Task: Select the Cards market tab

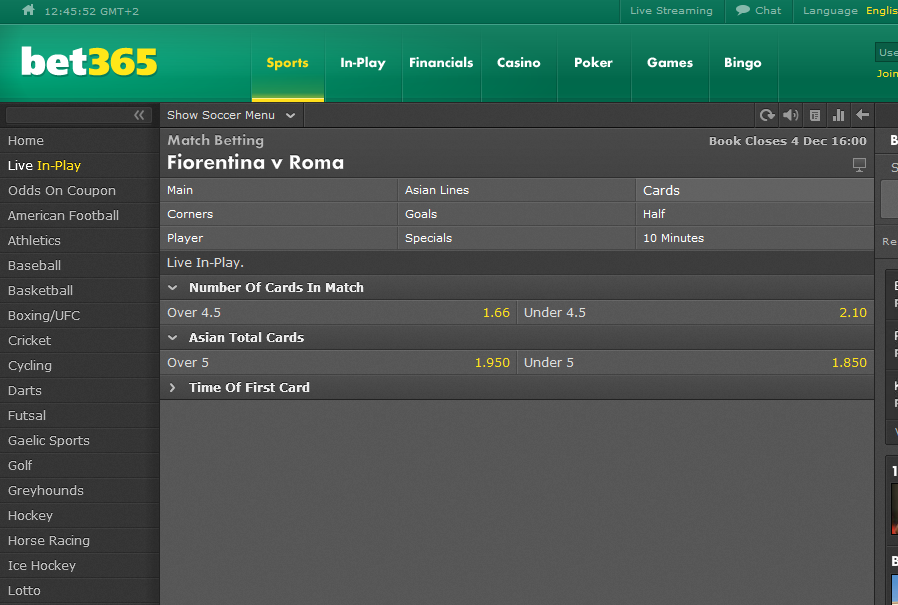Action: 754,190
